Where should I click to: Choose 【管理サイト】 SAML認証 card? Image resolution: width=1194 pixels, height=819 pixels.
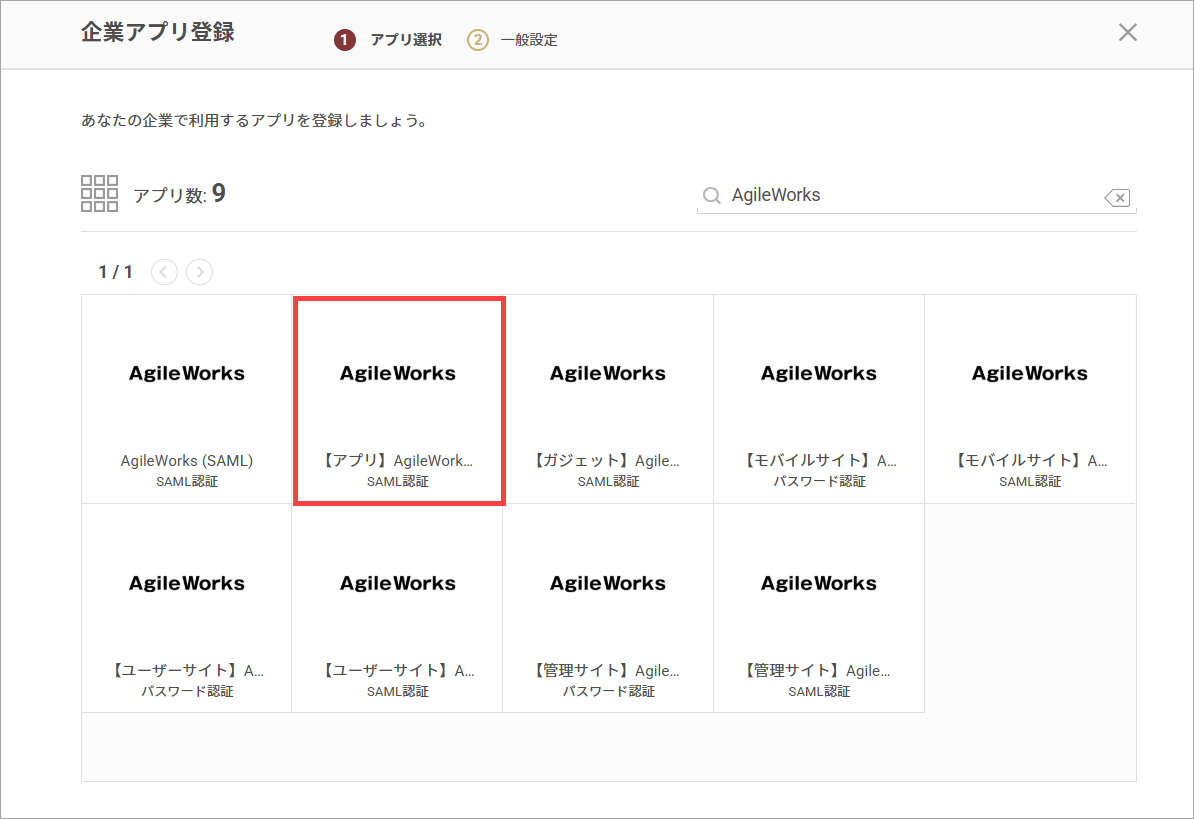click(819, 608)
